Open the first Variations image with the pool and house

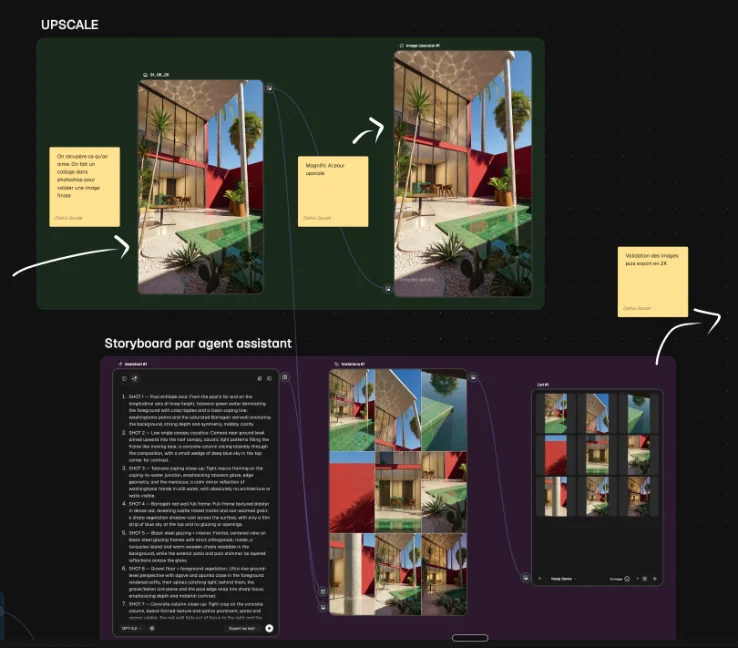click(x=352, y=410)
